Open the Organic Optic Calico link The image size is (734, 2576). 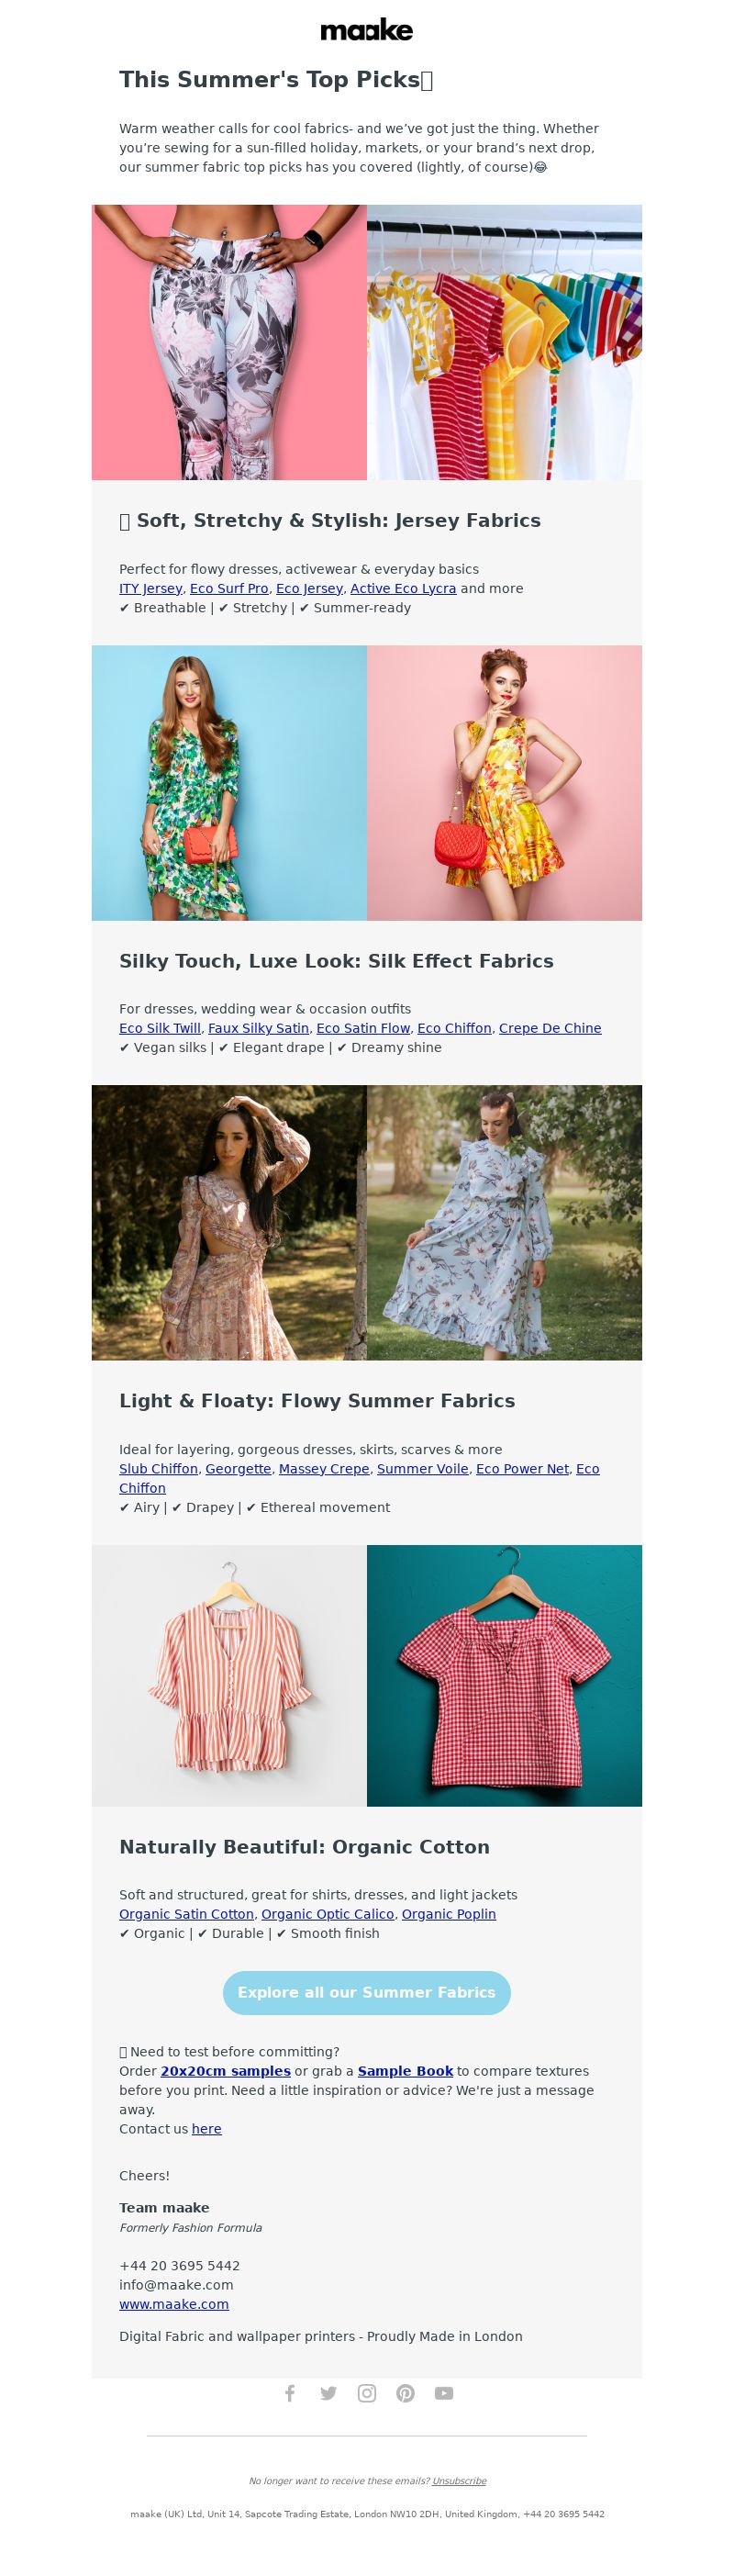[328, 1914]
